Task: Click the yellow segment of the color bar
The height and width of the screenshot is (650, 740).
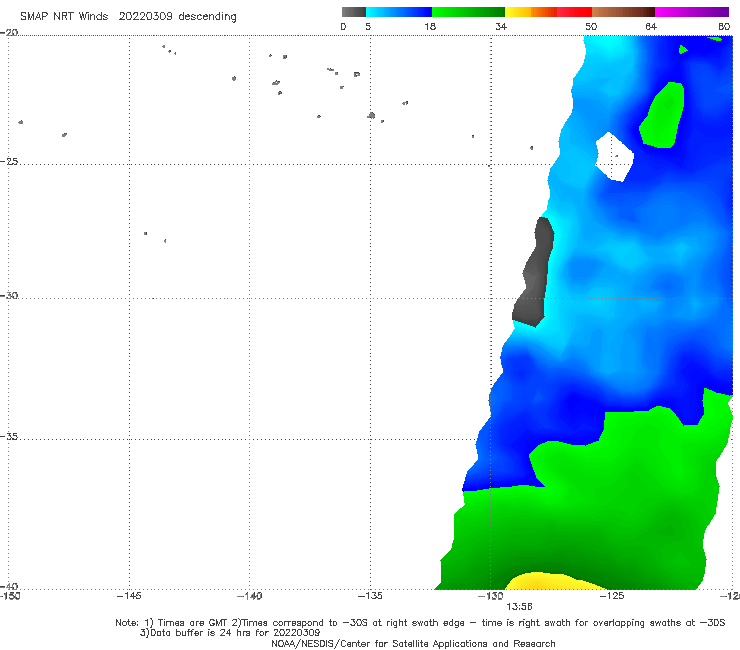Action: pos(518,12)
